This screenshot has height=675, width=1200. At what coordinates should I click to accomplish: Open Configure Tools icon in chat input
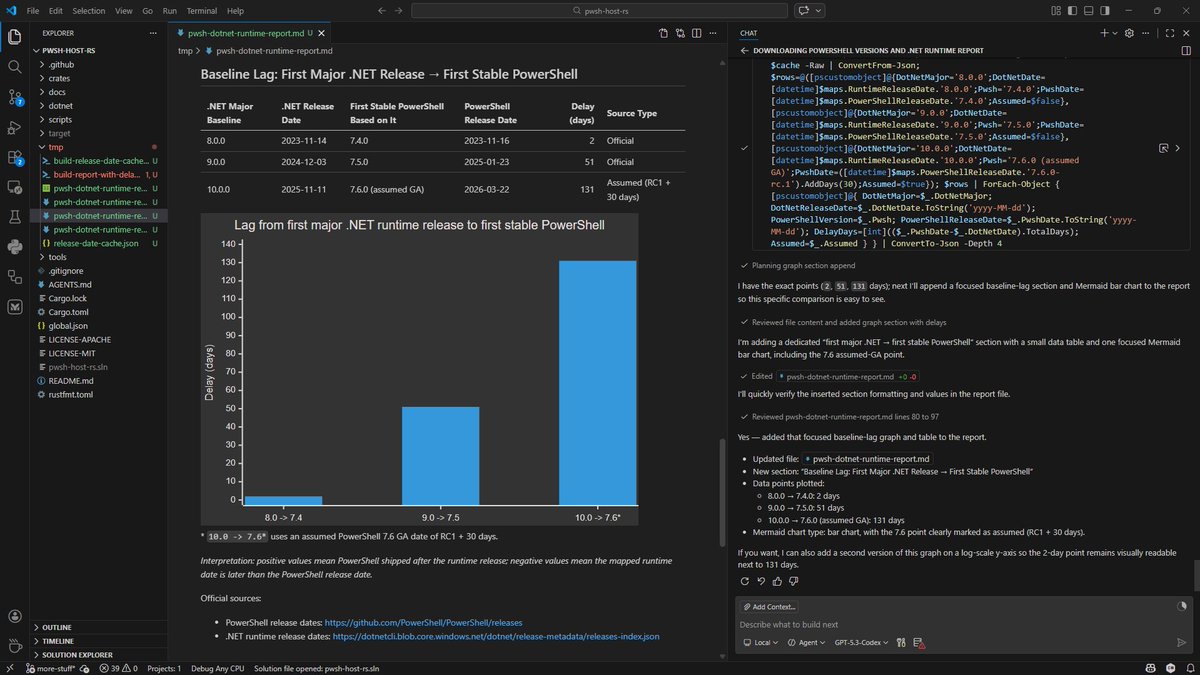(x=902, y=643)
